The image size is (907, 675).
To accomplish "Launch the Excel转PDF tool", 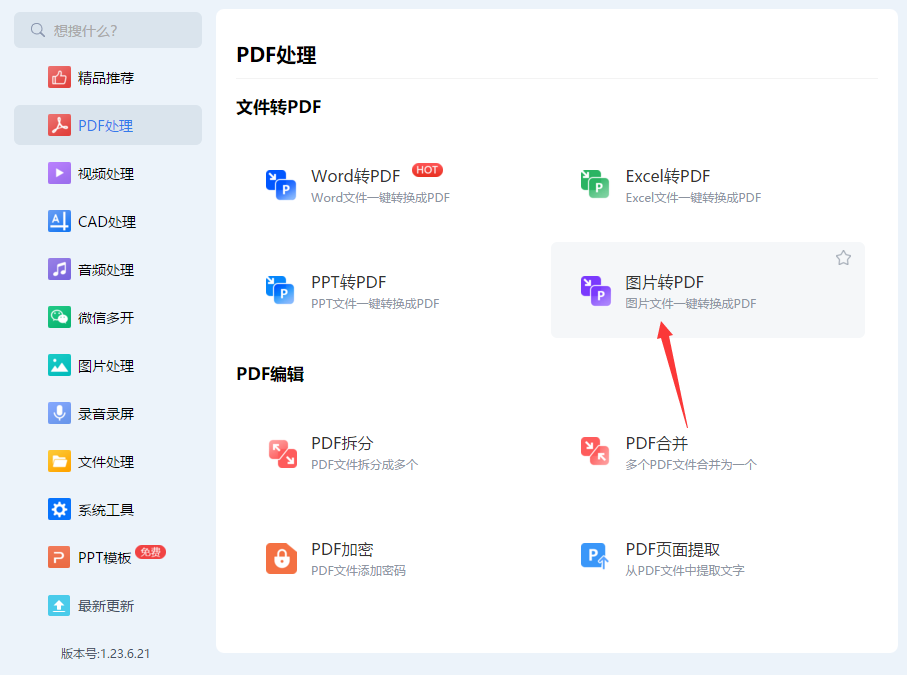I will 708,185.
